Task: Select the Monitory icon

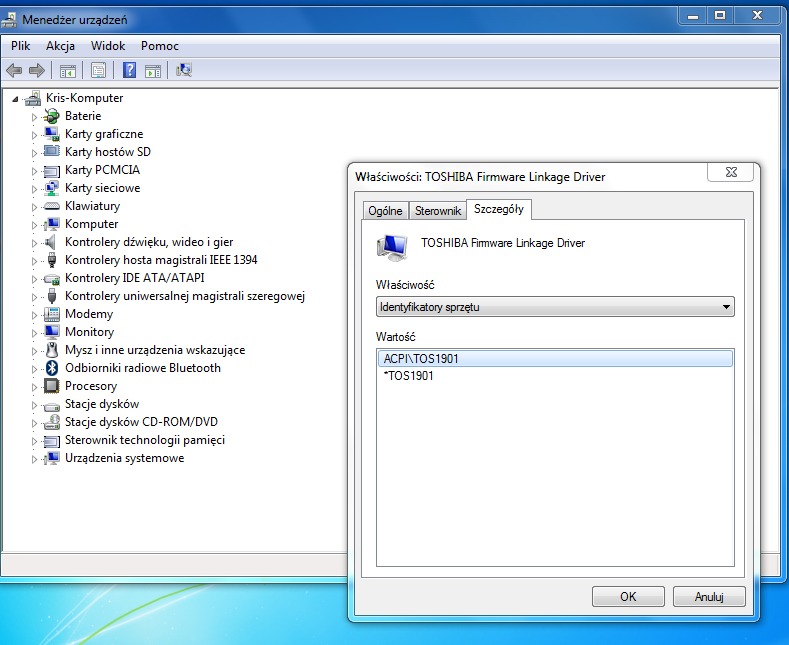Action: (51, 332)
